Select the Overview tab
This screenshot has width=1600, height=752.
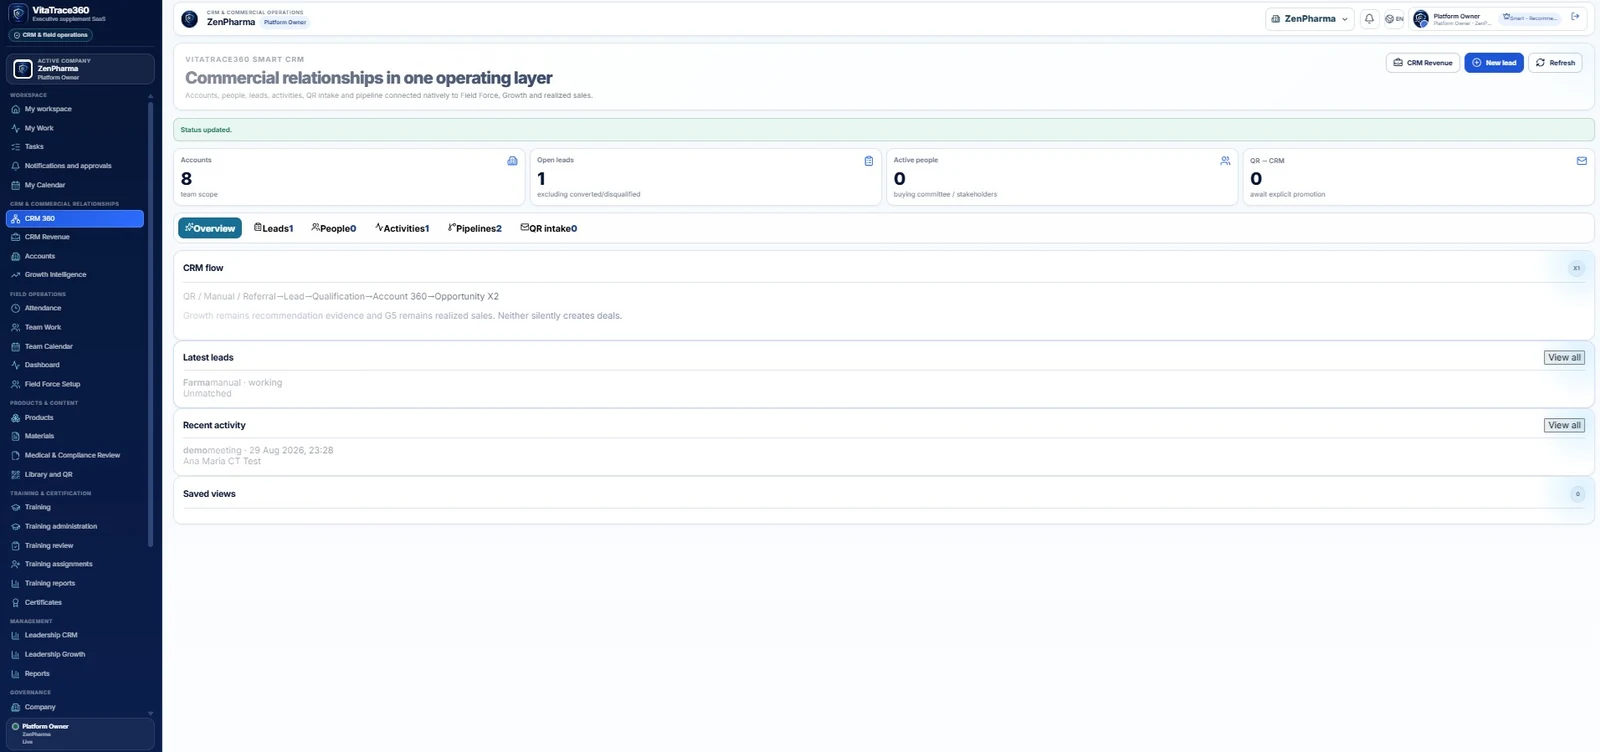(x=210, y=228)
